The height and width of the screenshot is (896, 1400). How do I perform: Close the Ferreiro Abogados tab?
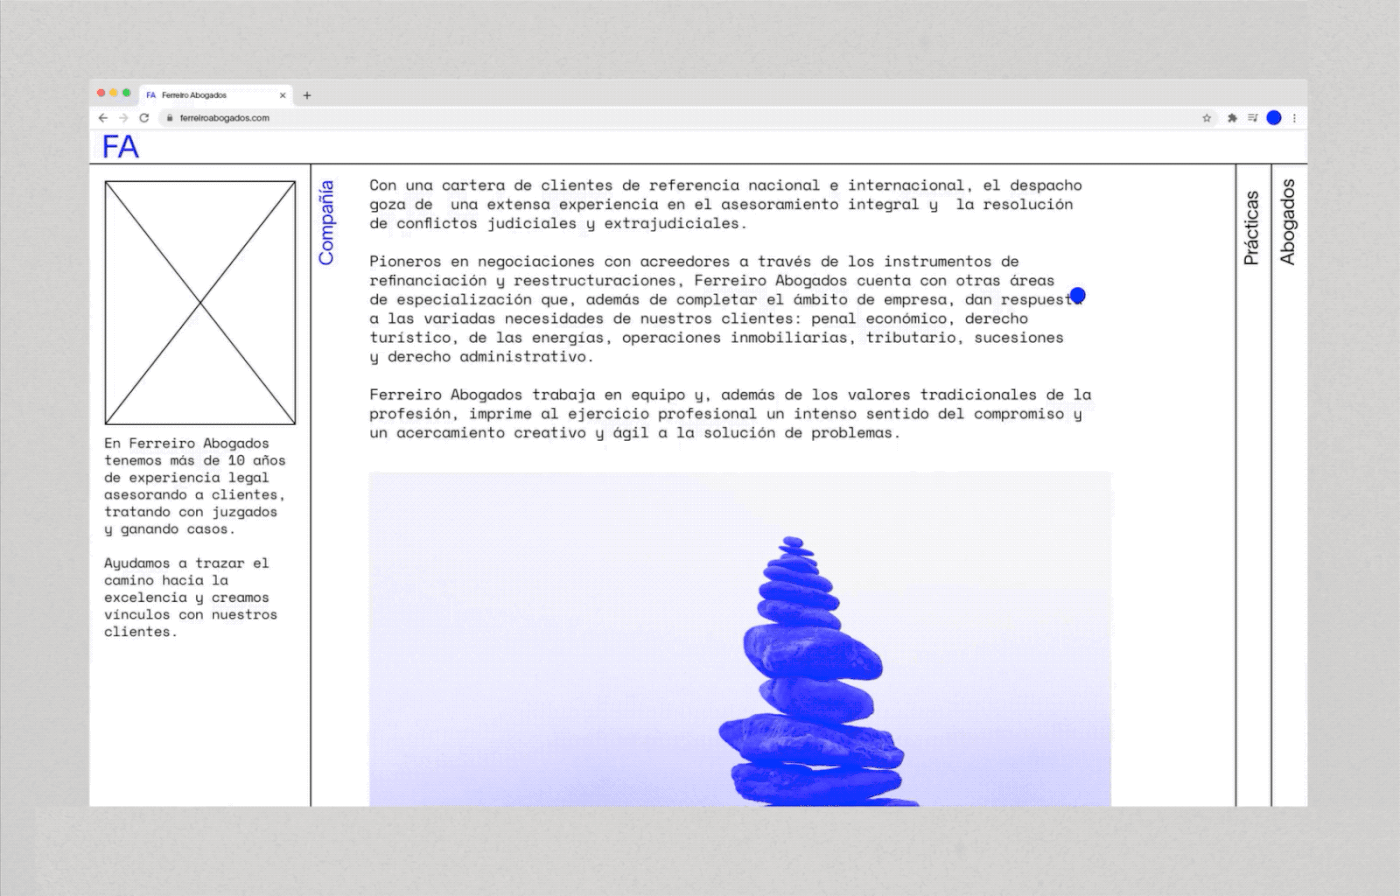point(283,96)
